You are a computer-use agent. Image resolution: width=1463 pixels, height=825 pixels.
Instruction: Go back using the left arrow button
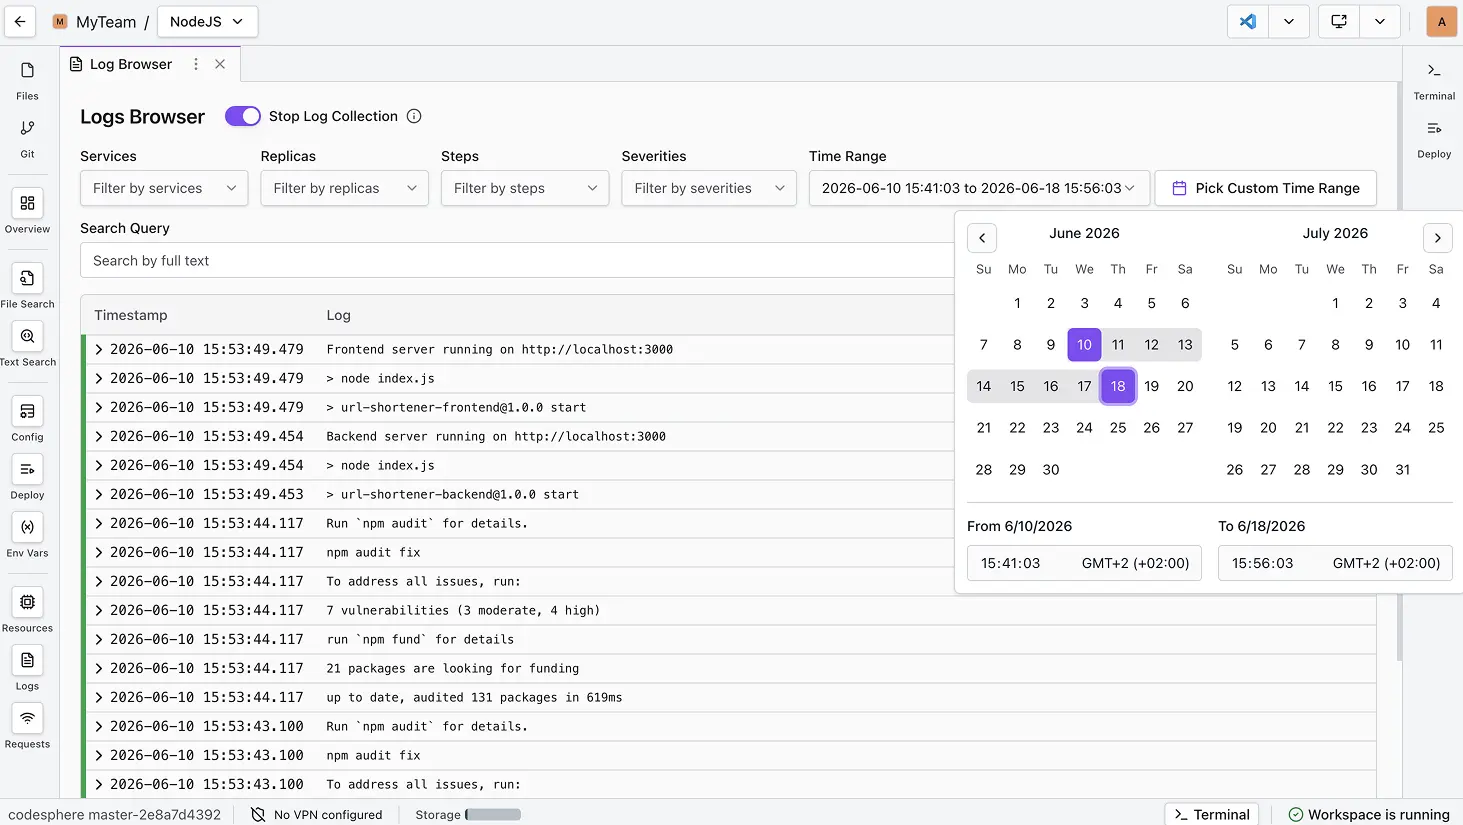tap(20, 21)
